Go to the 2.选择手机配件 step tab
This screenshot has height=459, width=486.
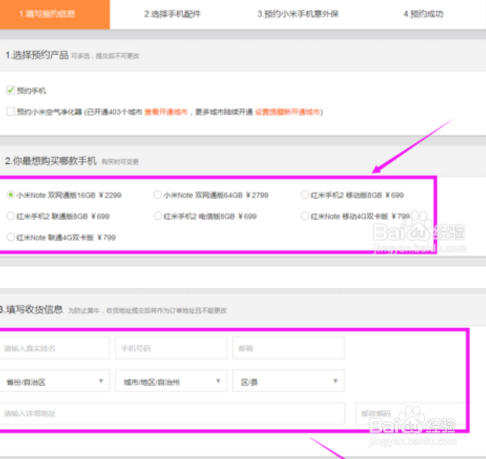172,14
